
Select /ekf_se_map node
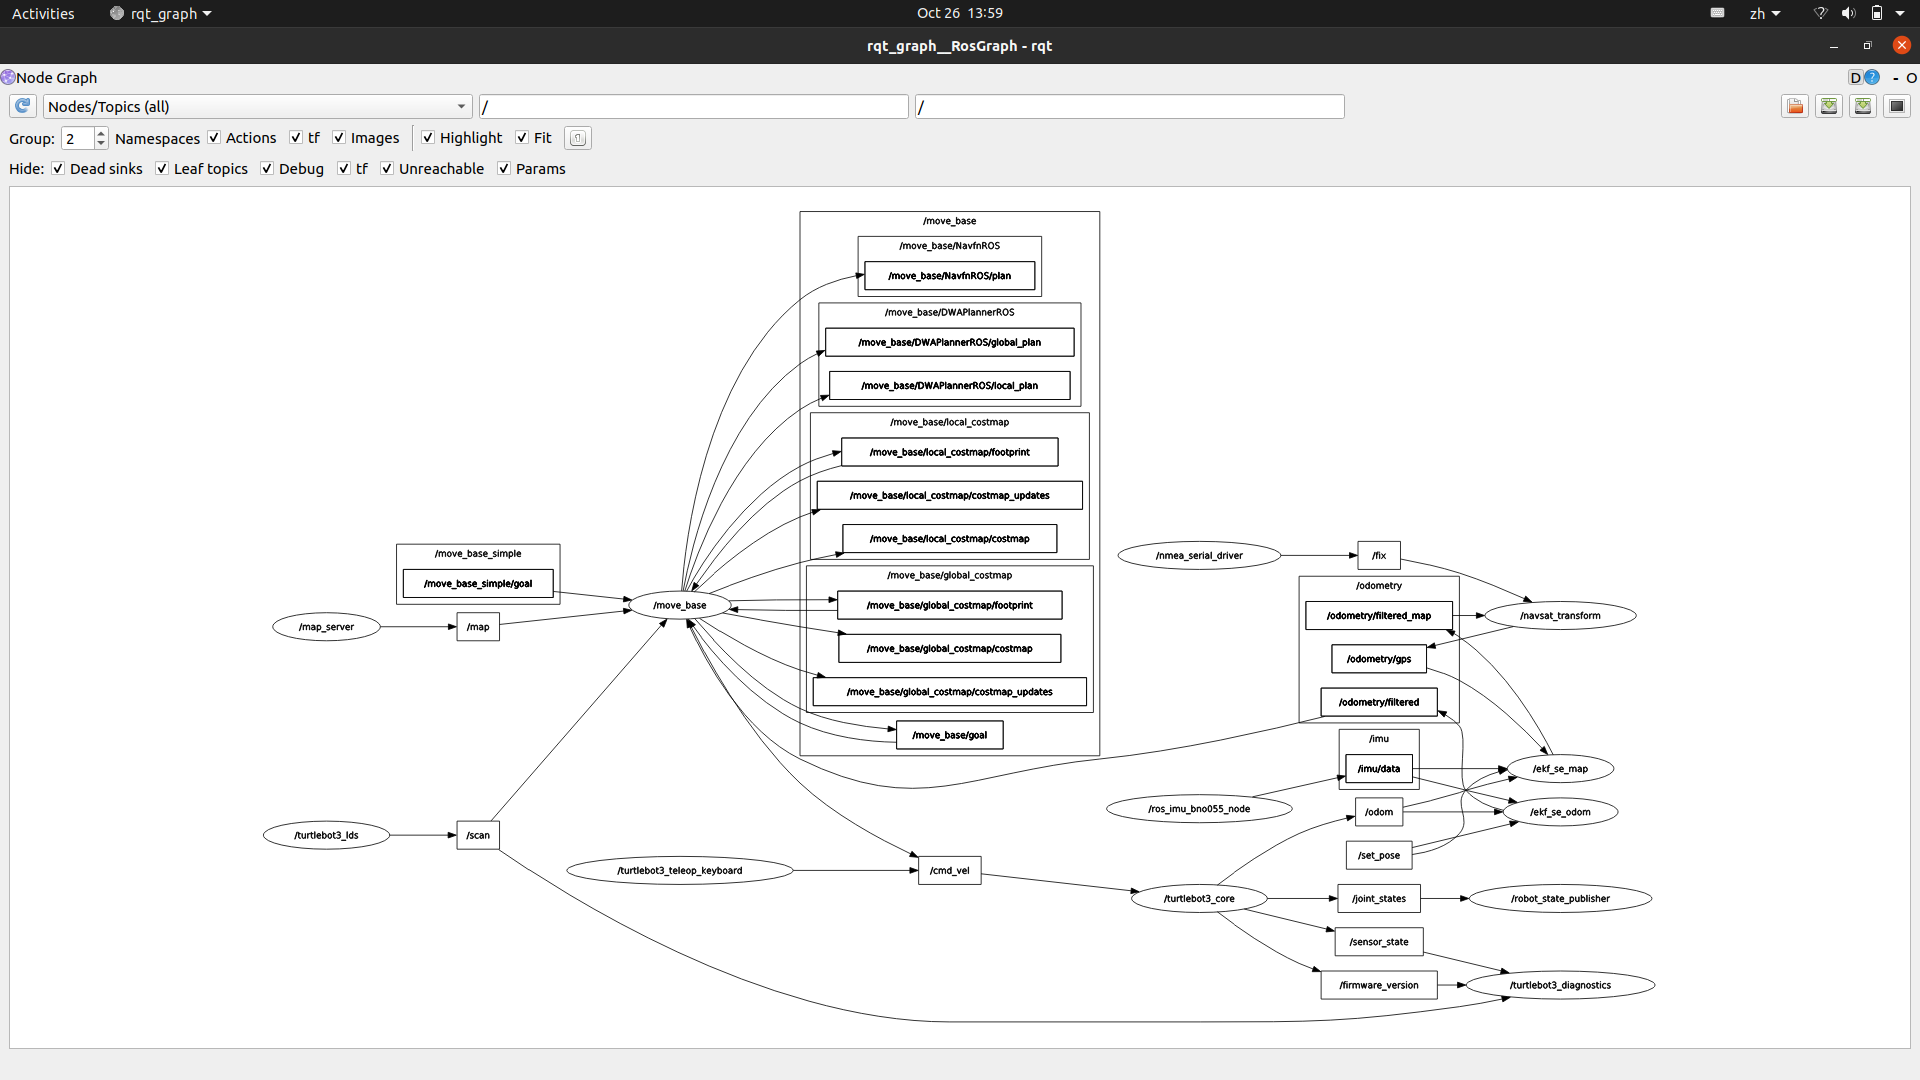pyautogui.click(x=1560, y=769)
